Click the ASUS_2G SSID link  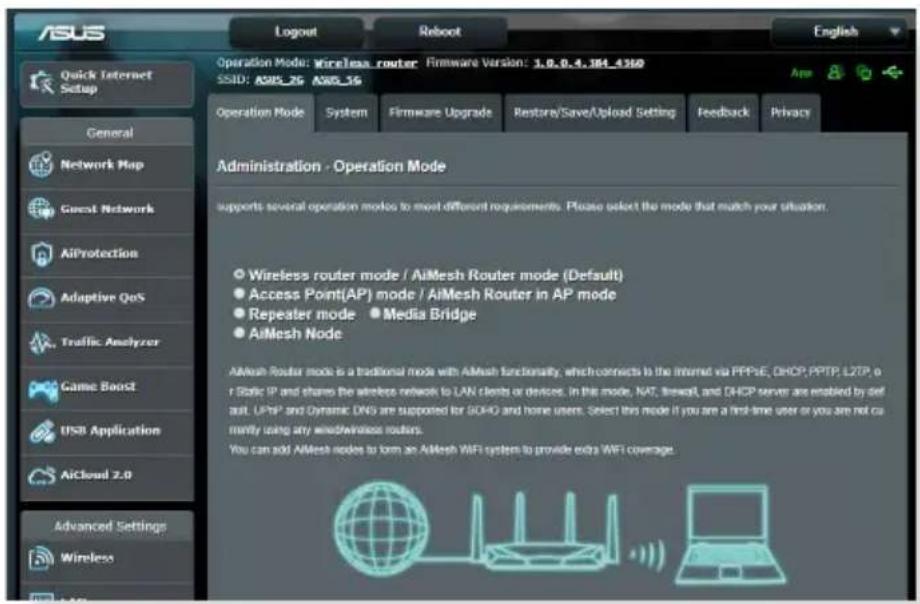click(x=279, y=80)
